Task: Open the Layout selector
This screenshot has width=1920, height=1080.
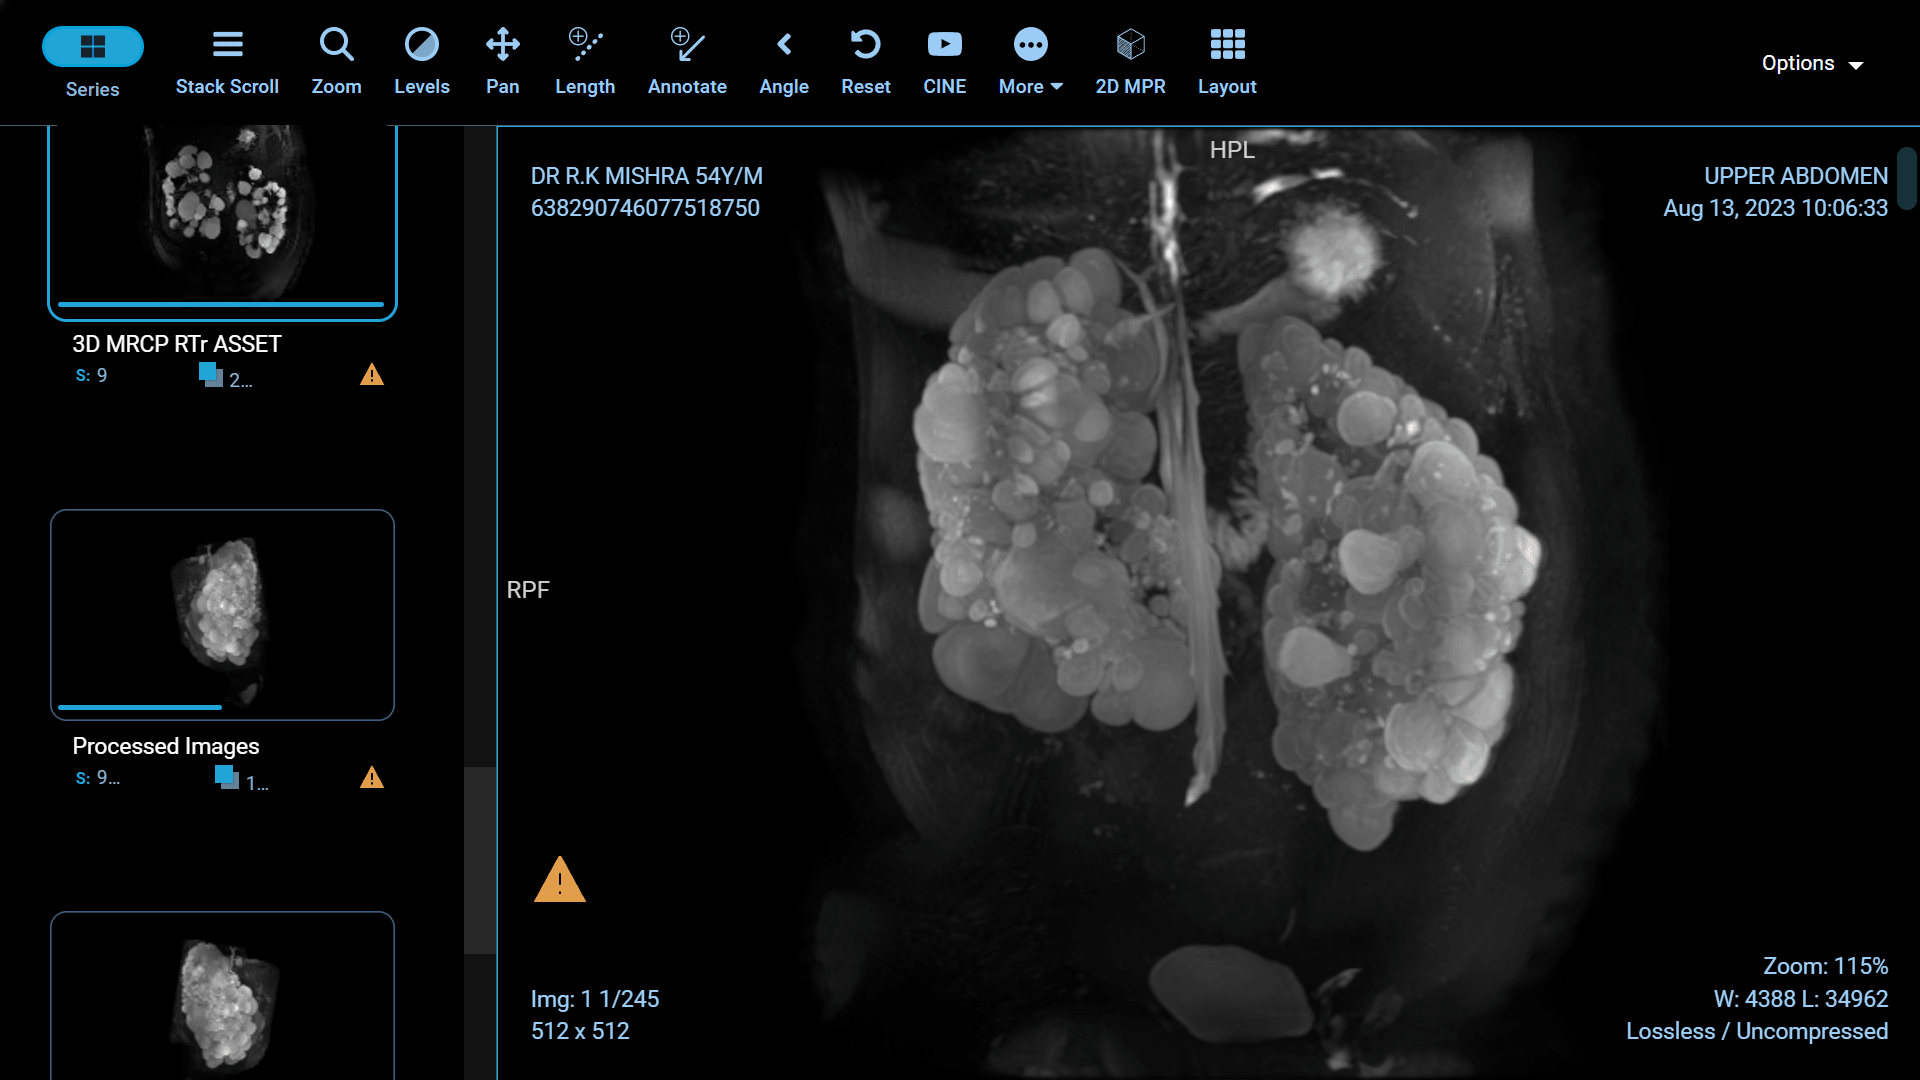Action: pyautogui.click(x=1227, y=60)
